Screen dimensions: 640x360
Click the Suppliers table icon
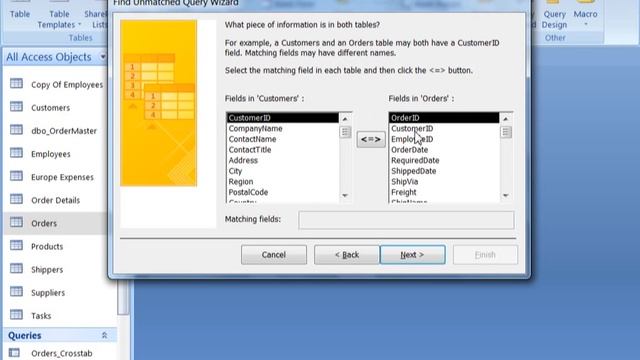tap(16, 292)
